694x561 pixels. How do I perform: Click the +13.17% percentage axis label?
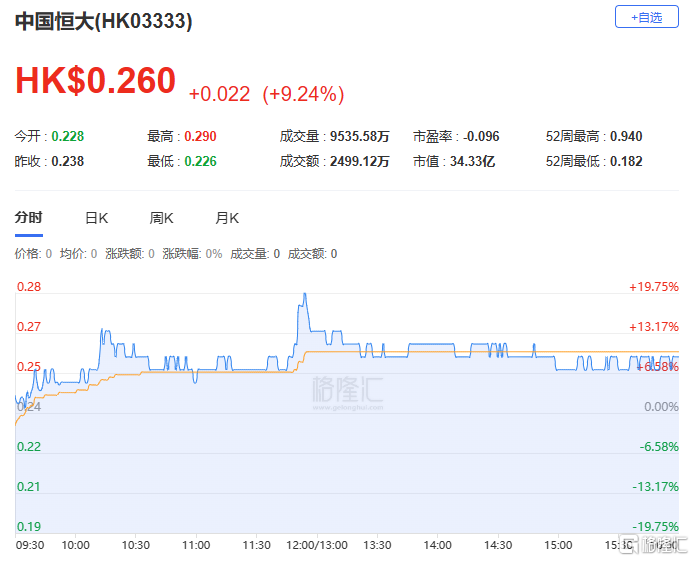pos(654,327)
